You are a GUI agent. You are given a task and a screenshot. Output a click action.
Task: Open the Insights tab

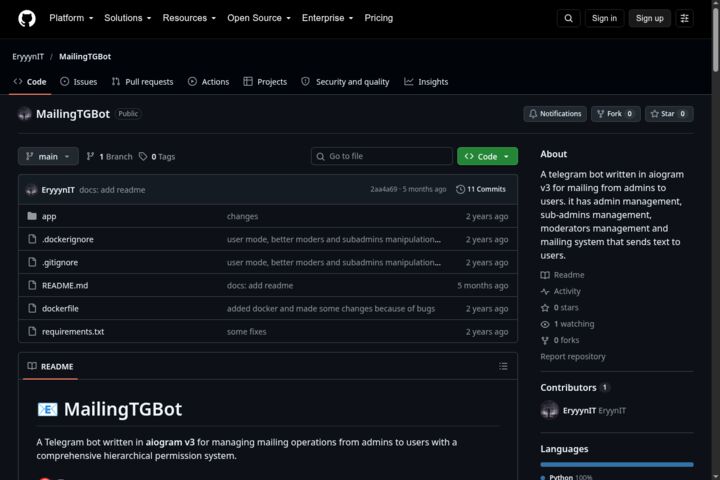click(x=426, y=82)
